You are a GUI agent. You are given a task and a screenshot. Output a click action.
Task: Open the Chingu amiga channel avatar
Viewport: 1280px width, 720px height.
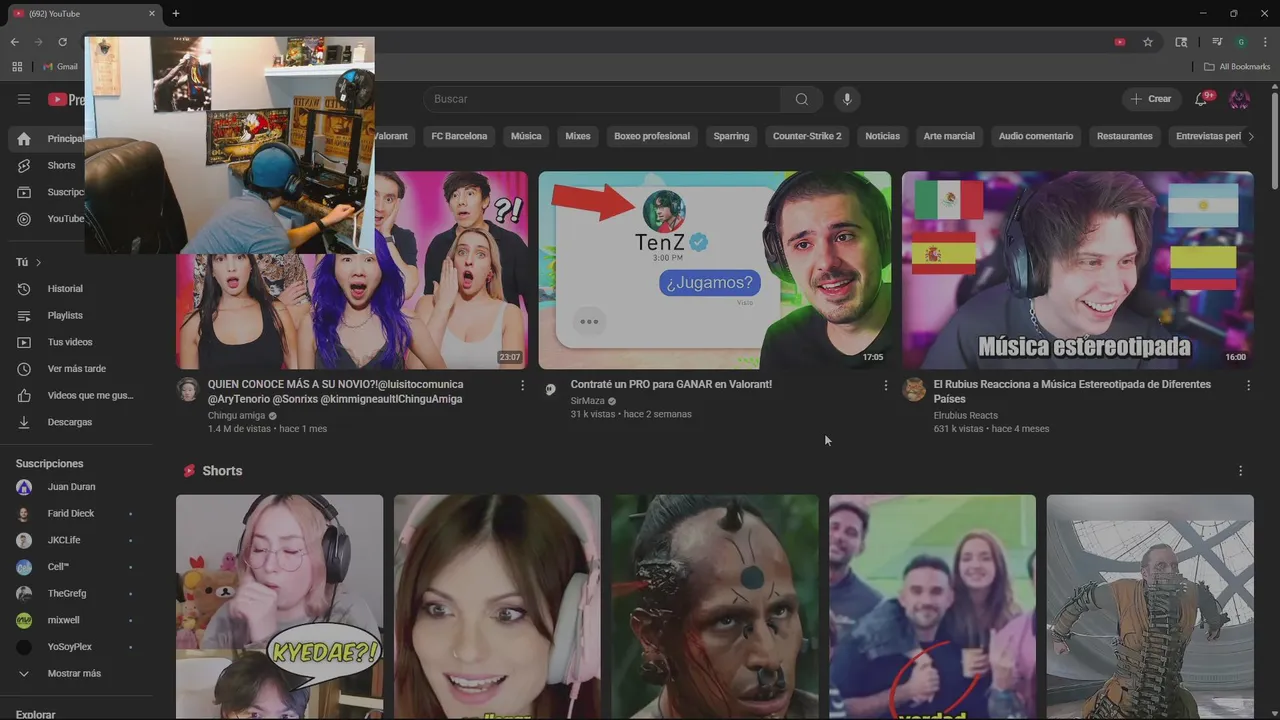pos(188,389)
